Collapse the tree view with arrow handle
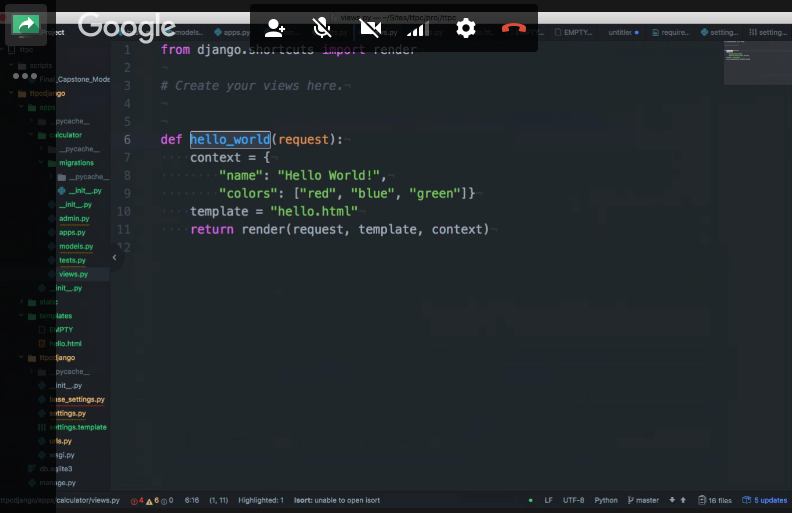Image resolution: width=798 pixels, height=513 pixels. pos(114,257)
